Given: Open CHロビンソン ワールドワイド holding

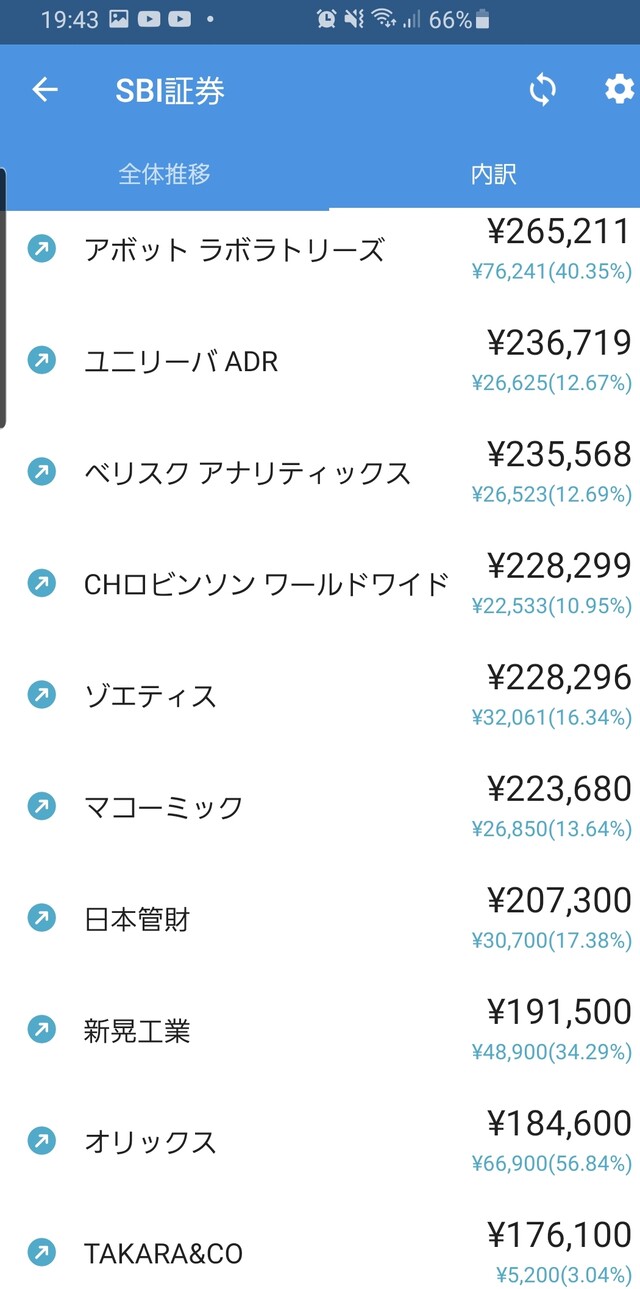Looking at the screenshot, I should pyautogui.click(x=266, y=584).
